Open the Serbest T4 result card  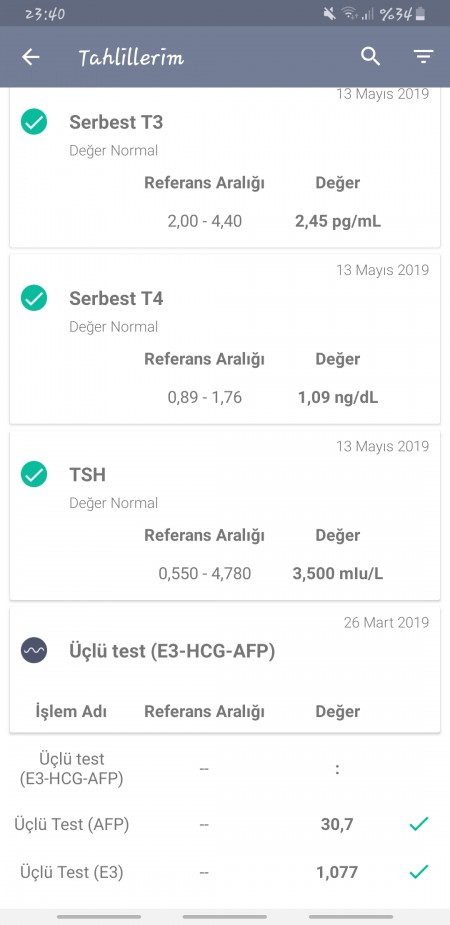click(225, 339)
